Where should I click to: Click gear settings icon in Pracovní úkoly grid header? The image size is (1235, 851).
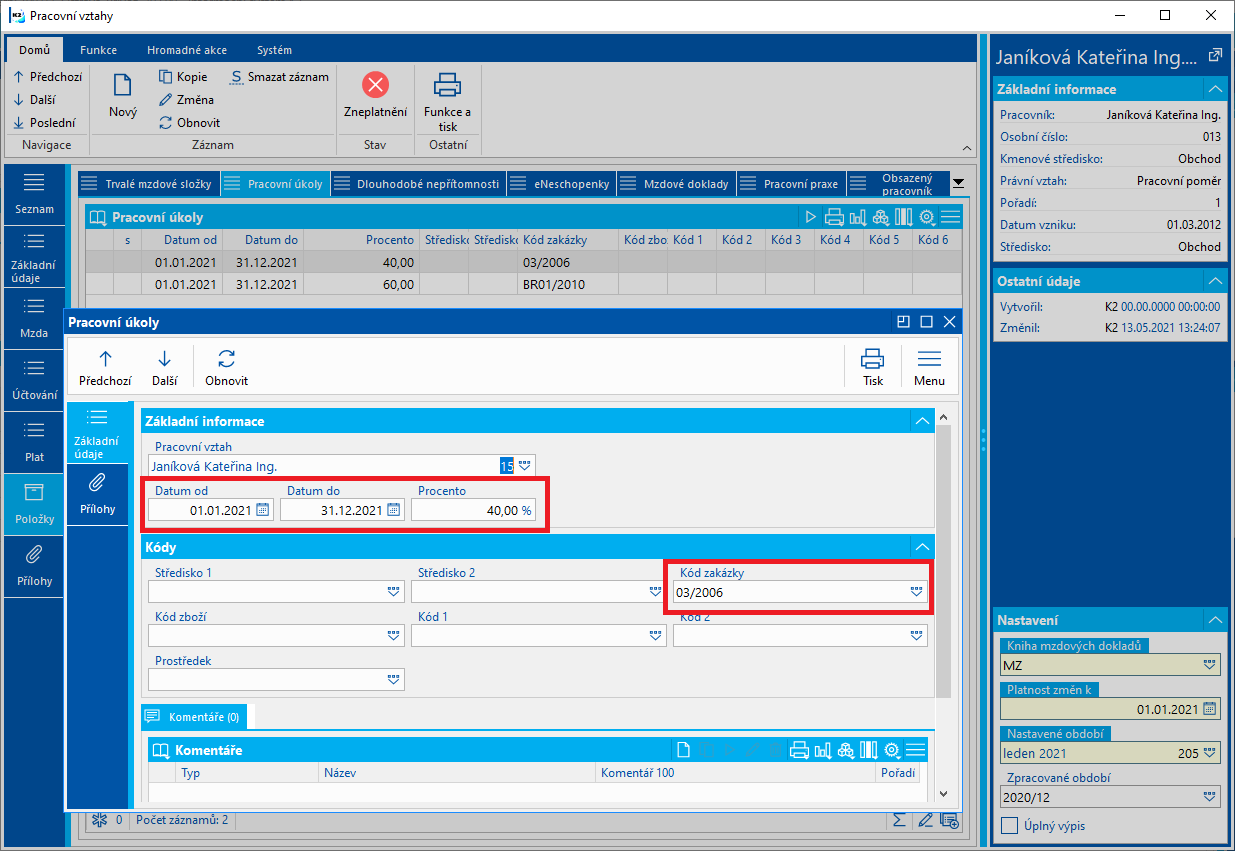tap(926, 217)
